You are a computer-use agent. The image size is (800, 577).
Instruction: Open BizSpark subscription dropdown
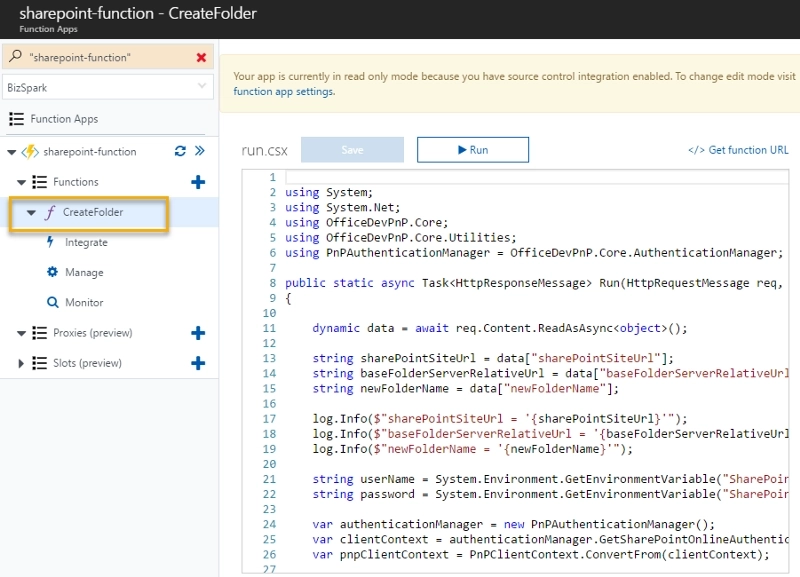coord(107,87)
